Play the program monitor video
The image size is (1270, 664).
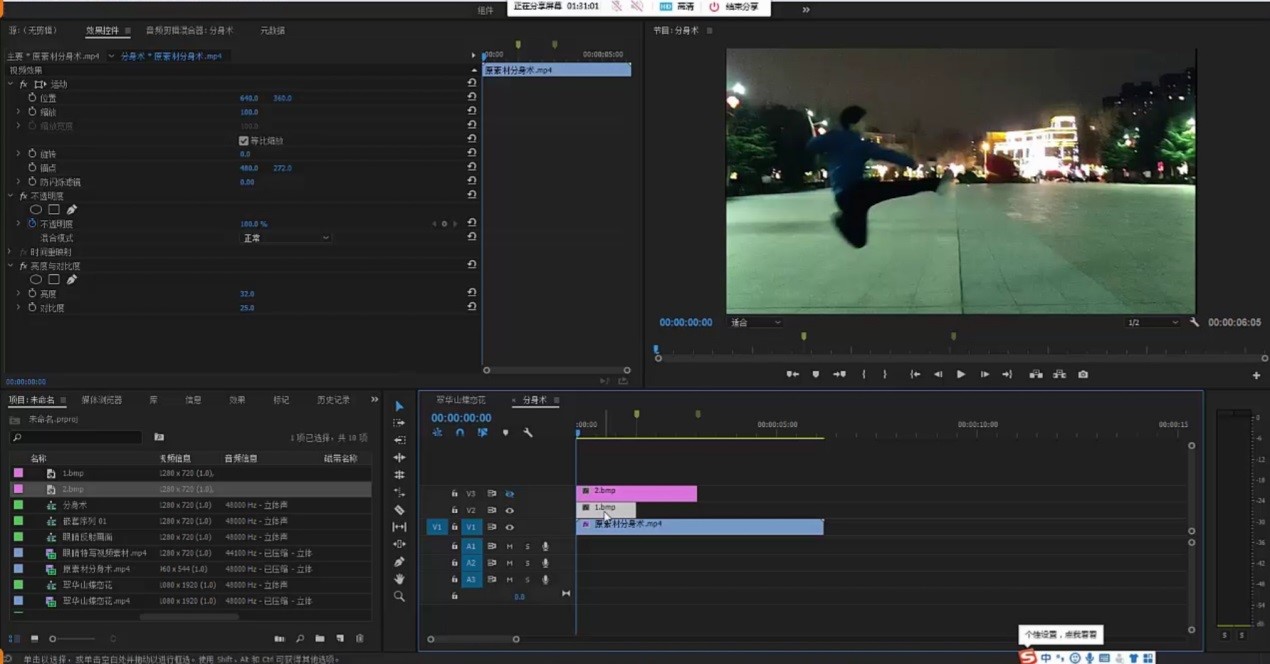[961, 374]
